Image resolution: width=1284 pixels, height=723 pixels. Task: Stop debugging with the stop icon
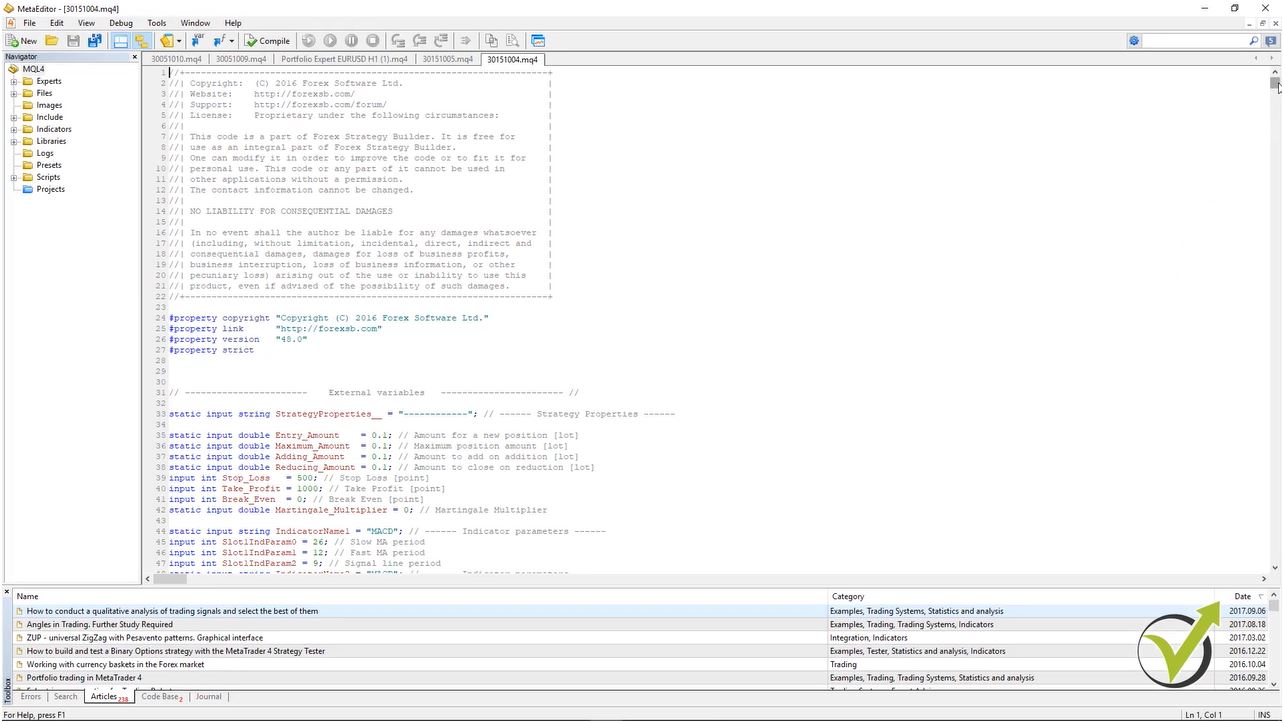click(x=371, y=40)
